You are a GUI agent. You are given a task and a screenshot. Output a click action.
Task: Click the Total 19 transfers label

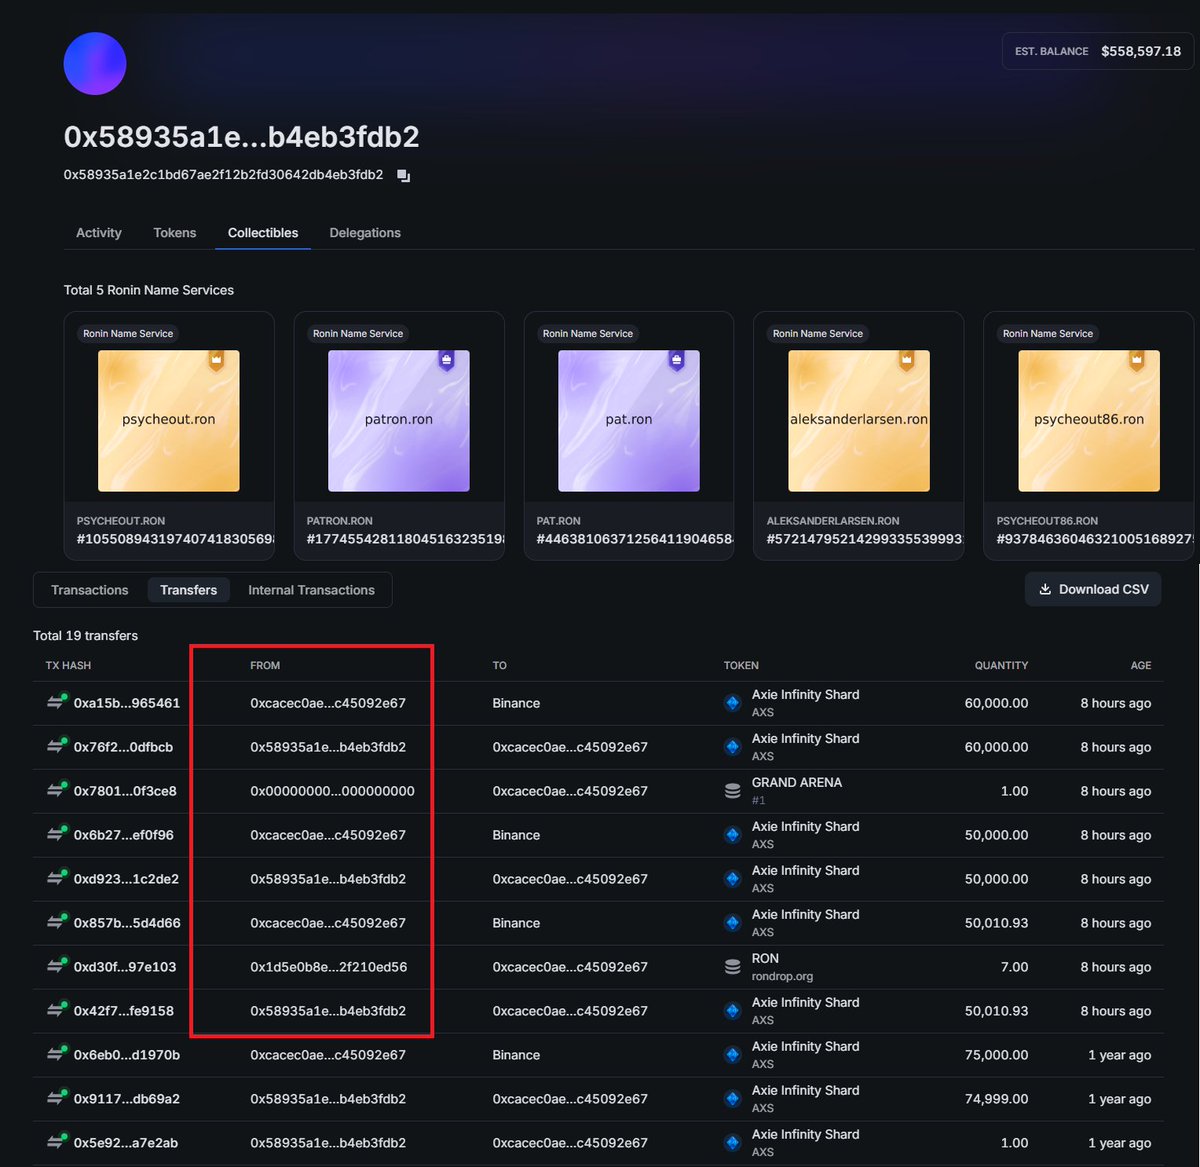point(85,635)
